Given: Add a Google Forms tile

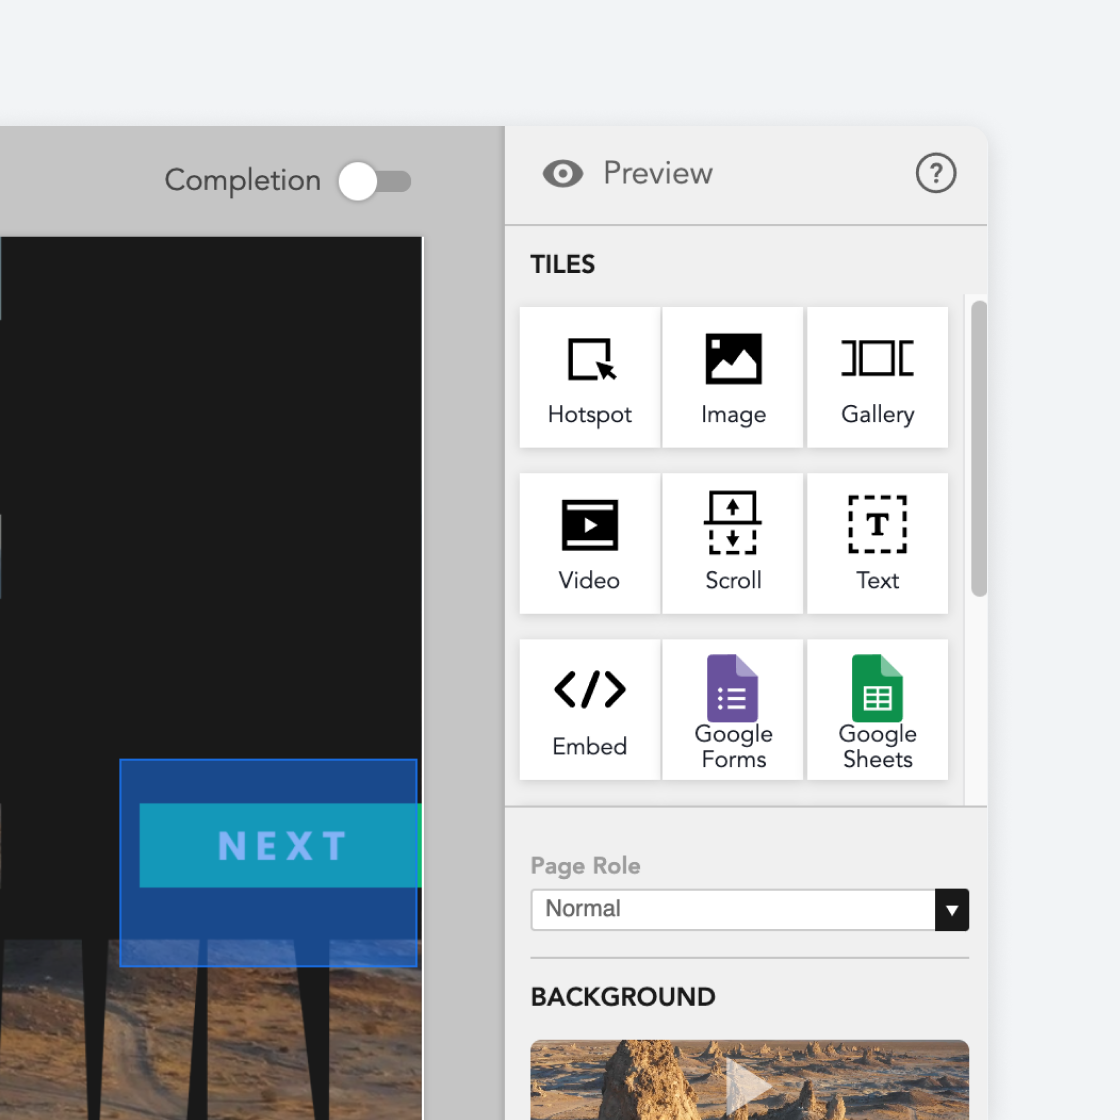Looking at the screenshot, I should point(733,709).
